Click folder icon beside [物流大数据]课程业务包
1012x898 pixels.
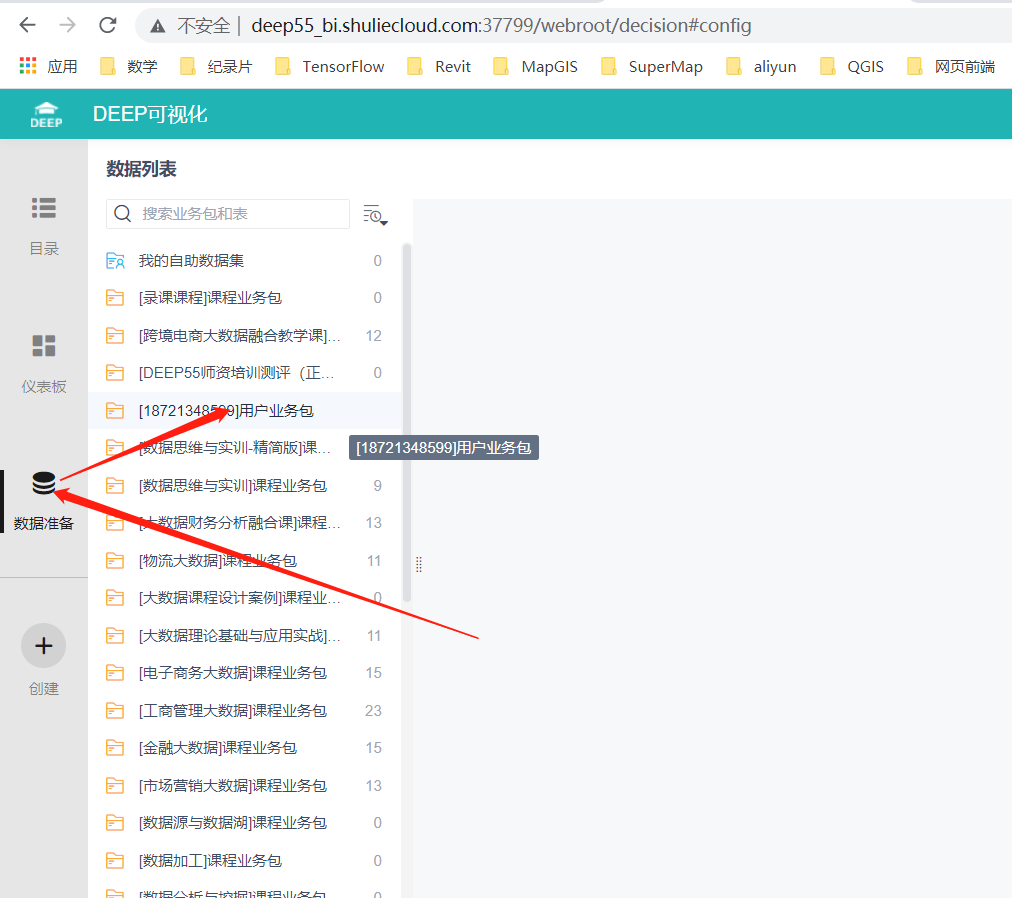click(x=114, y=559)
